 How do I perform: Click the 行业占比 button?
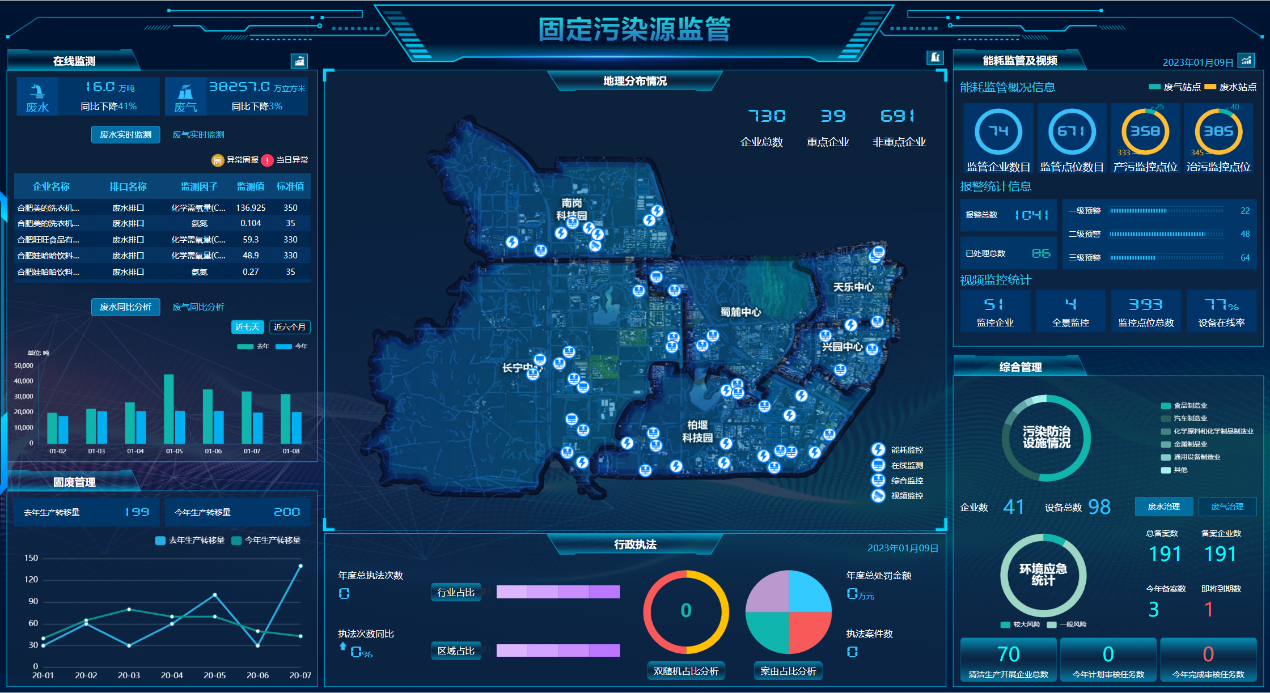click(456, 592)
